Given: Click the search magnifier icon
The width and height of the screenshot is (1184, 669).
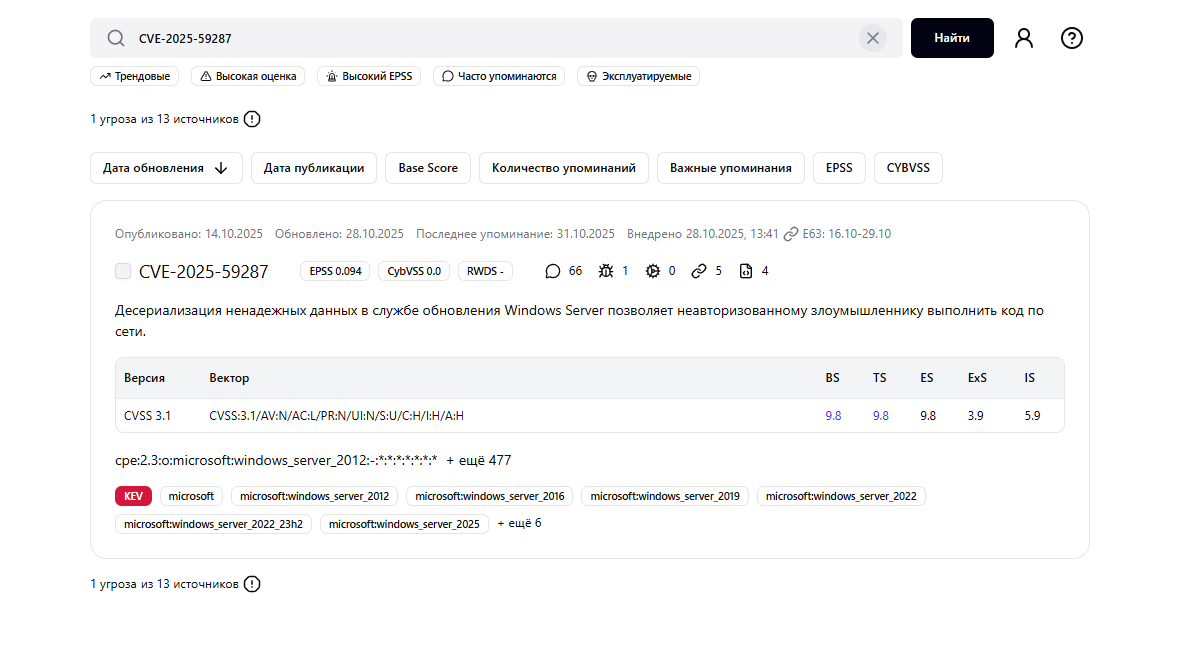Looking at the screenshot, I should [115, 37].
